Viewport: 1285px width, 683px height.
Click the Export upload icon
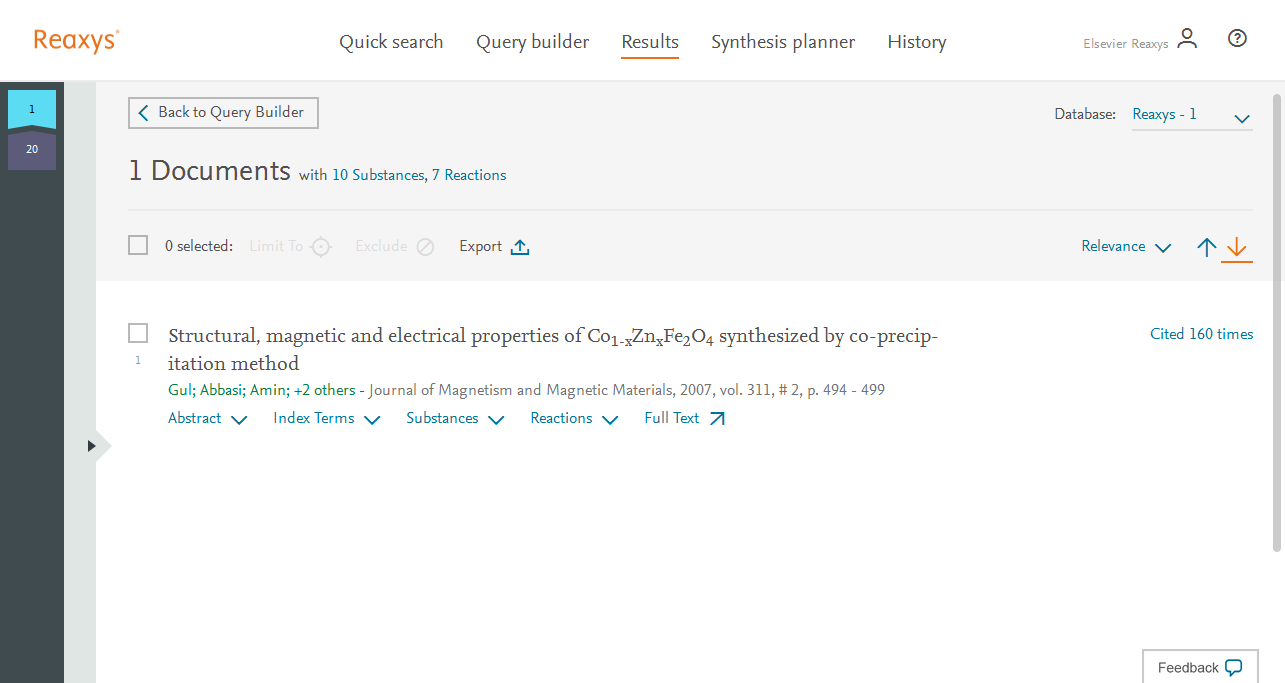(x=520, y=247)
